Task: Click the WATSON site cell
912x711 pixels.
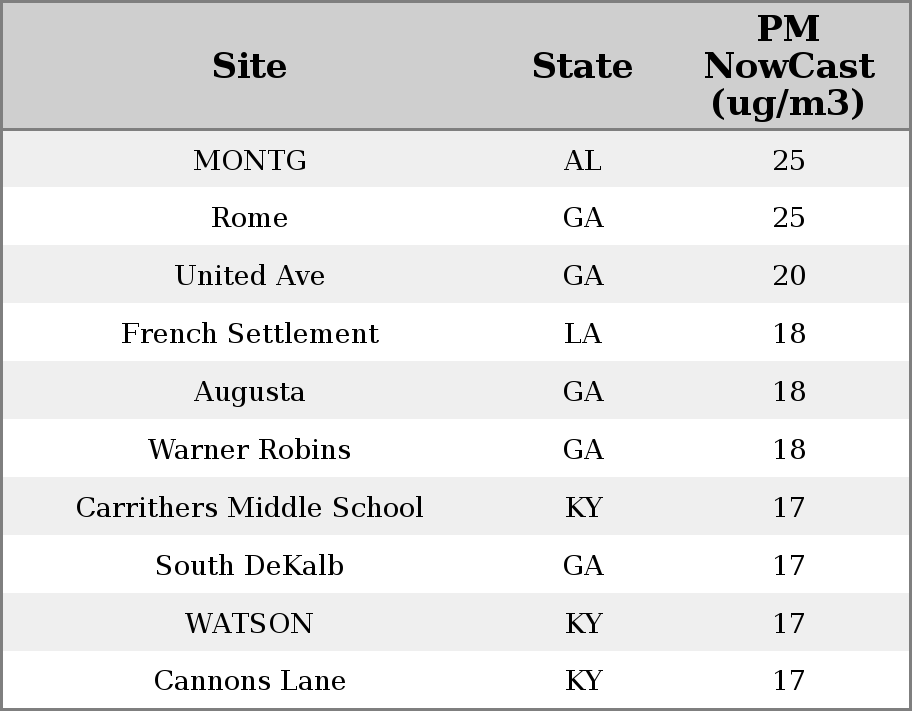Action: 250,623
